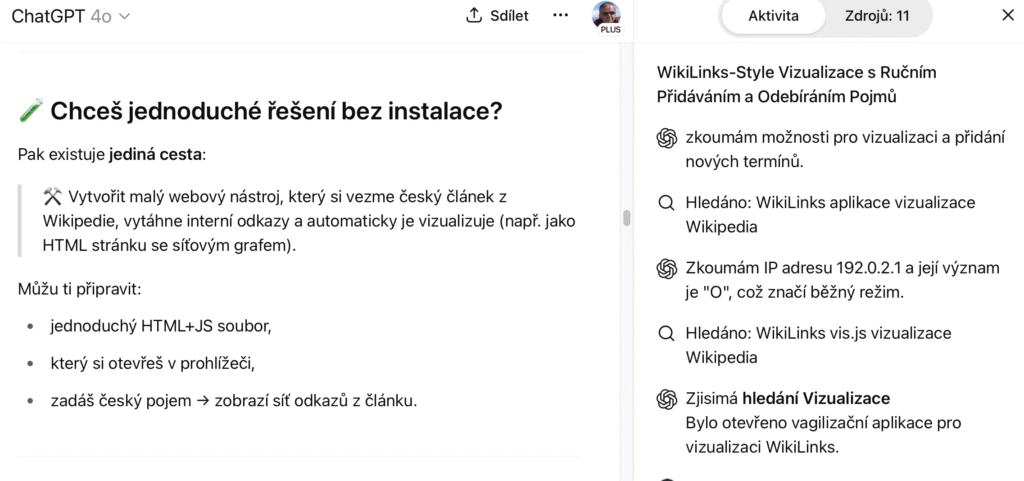The width and height of the screenshot is (1024, 481).
Task: Click ChatGPT logo beside 'Zkoumám IP adresu'
Action: [666, 268]
